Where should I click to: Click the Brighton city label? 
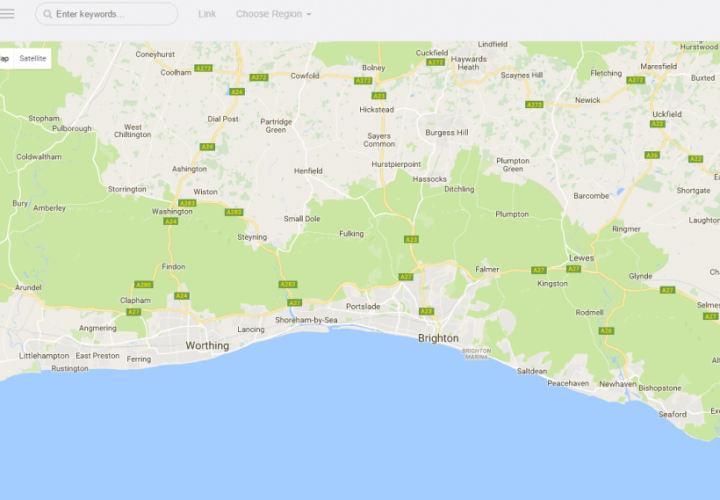(x=438, y=338)
